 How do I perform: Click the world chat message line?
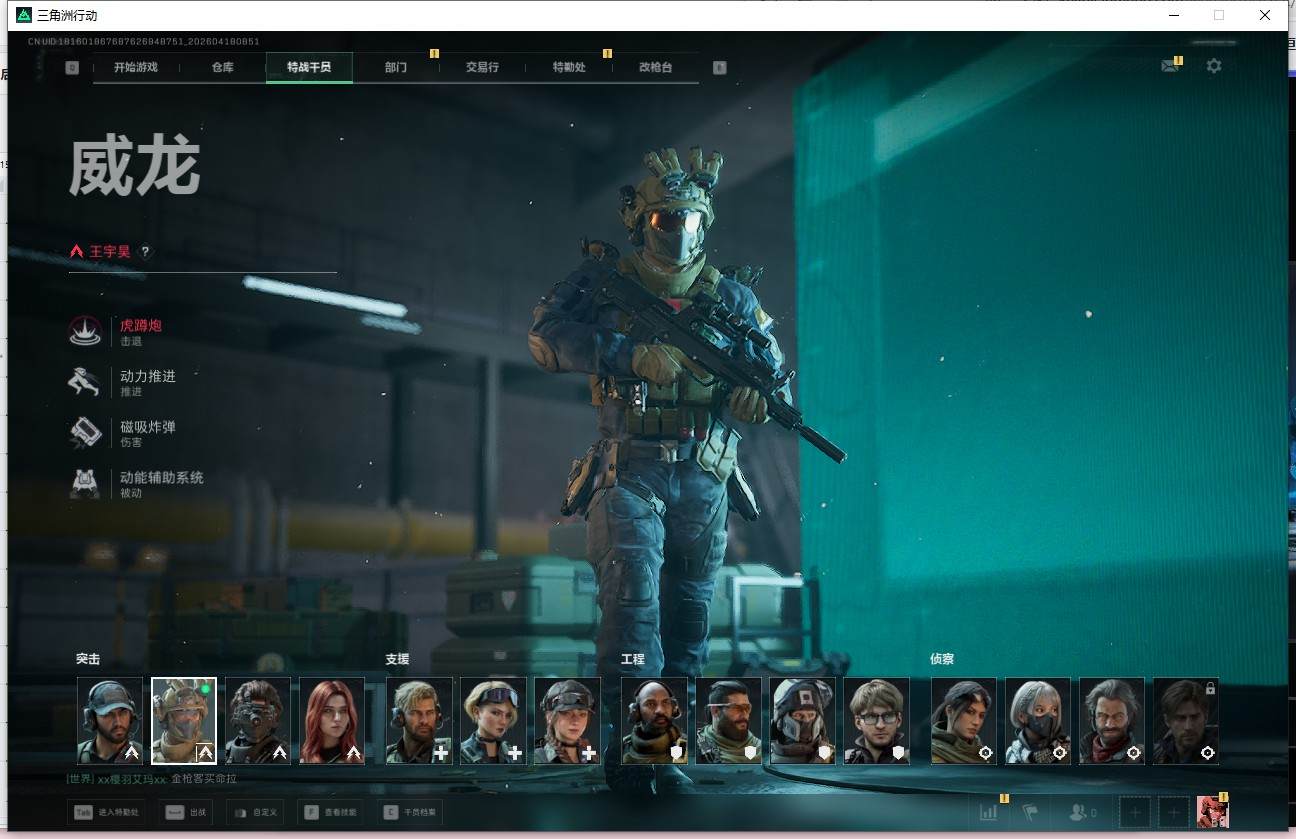(152, 778)
